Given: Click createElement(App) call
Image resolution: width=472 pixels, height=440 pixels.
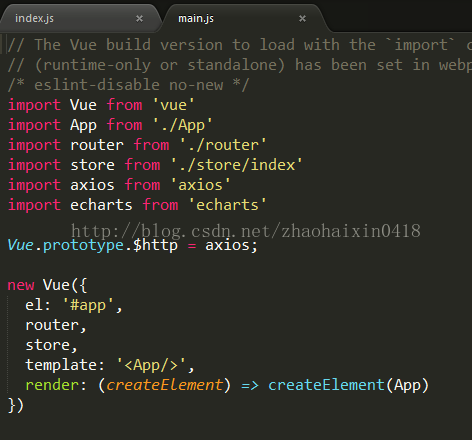Looking at the screenshot, I should pos(348,385).
